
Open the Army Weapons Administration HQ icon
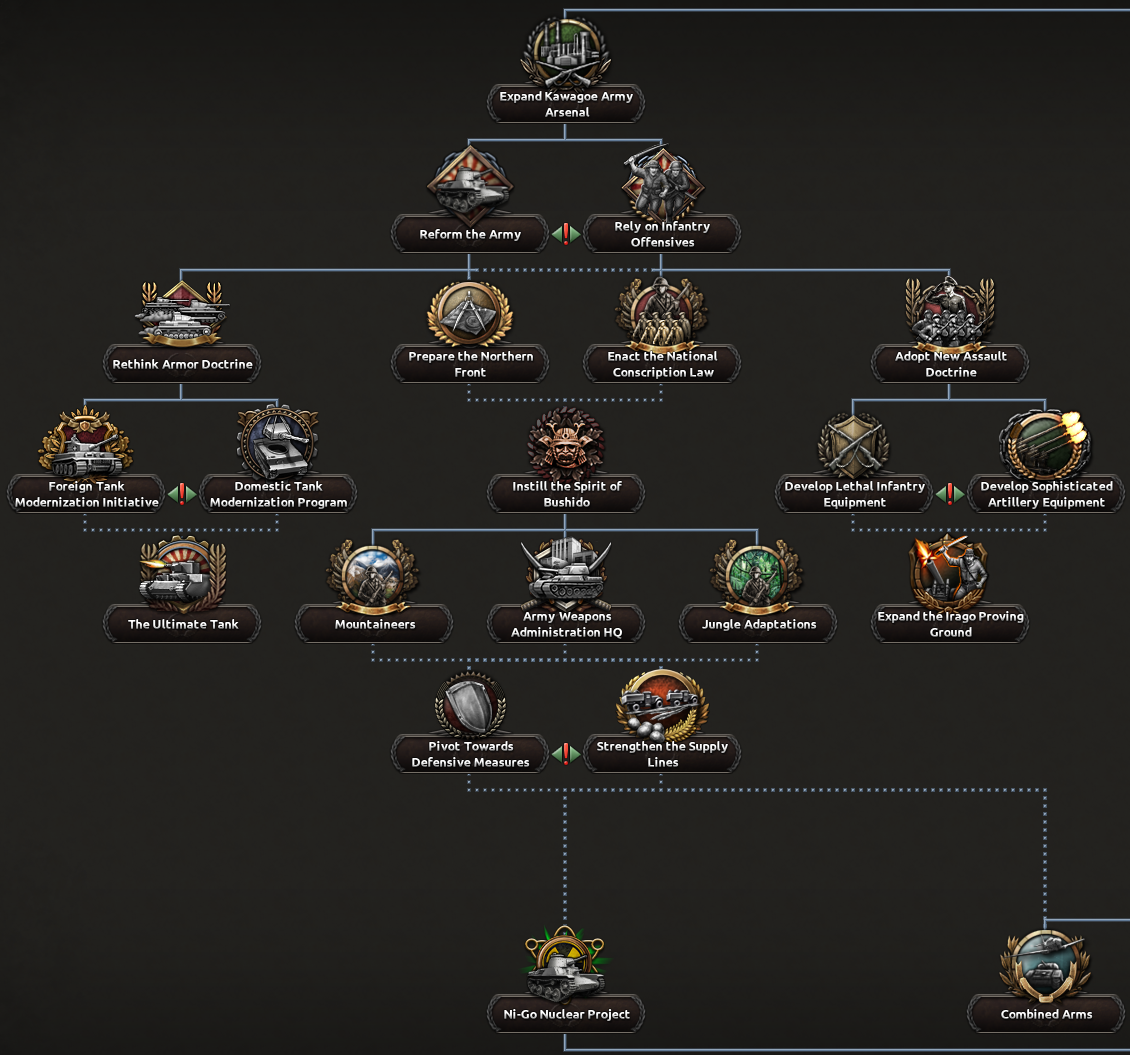[x=566, y=573]
